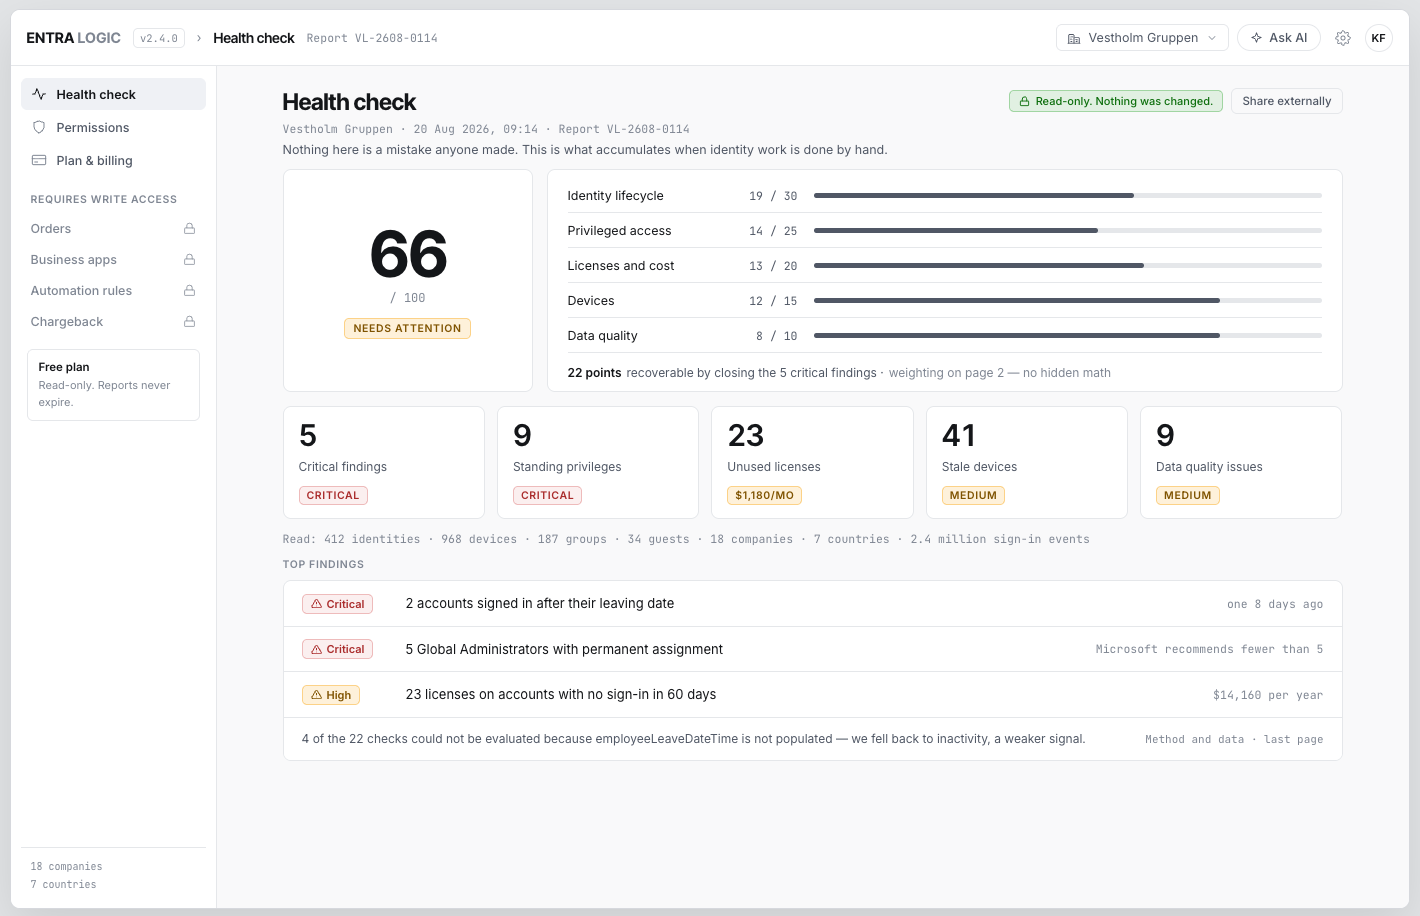Click the Permissions shield icon
The image size is (1420, 916).
39,127
